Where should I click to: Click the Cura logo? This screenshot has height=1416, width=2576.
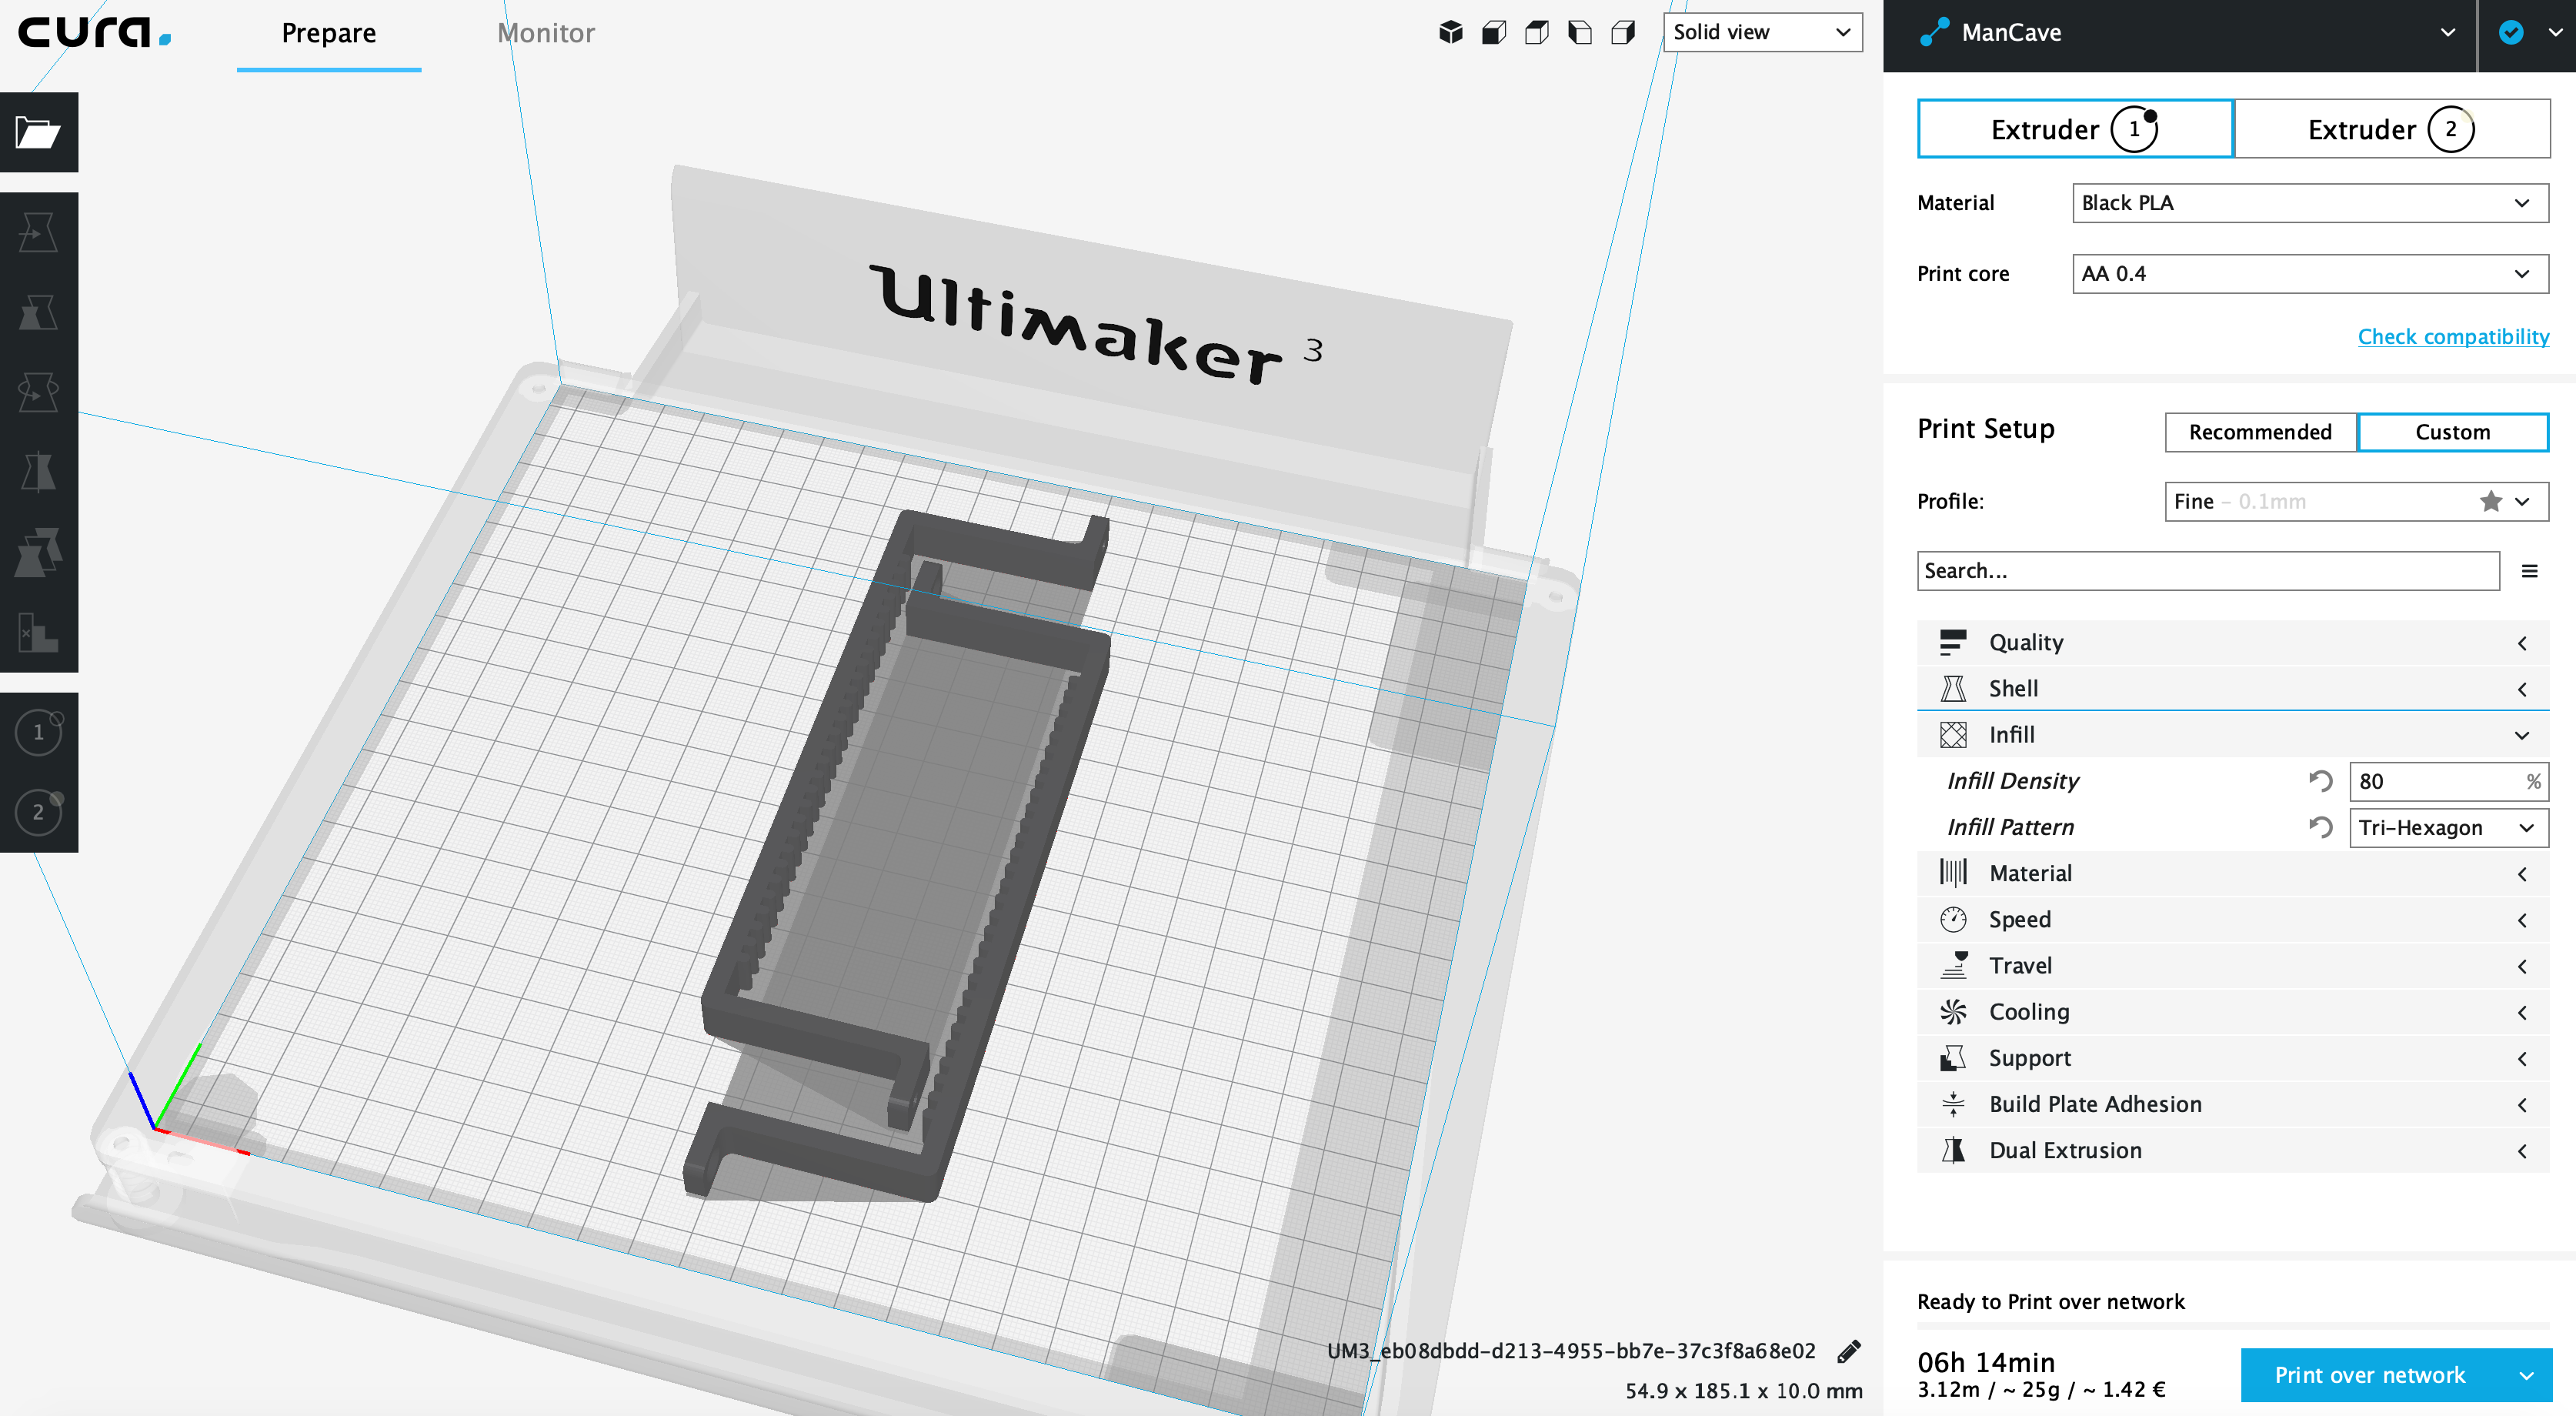[95, 32]
